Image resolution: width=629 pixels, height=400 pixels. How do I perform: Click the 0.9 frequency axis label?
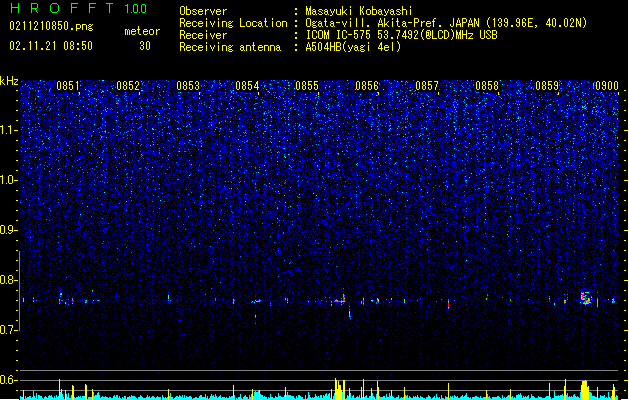point(9,230)
